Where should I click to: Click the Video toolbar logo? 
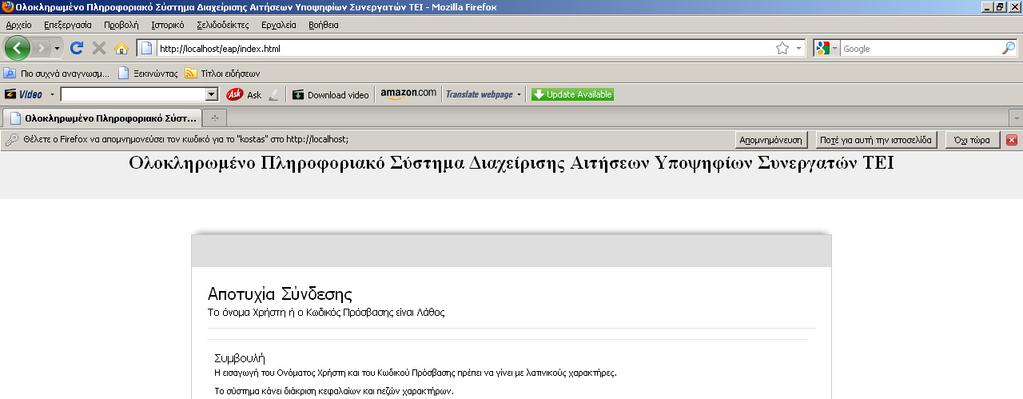coord(23,95)
